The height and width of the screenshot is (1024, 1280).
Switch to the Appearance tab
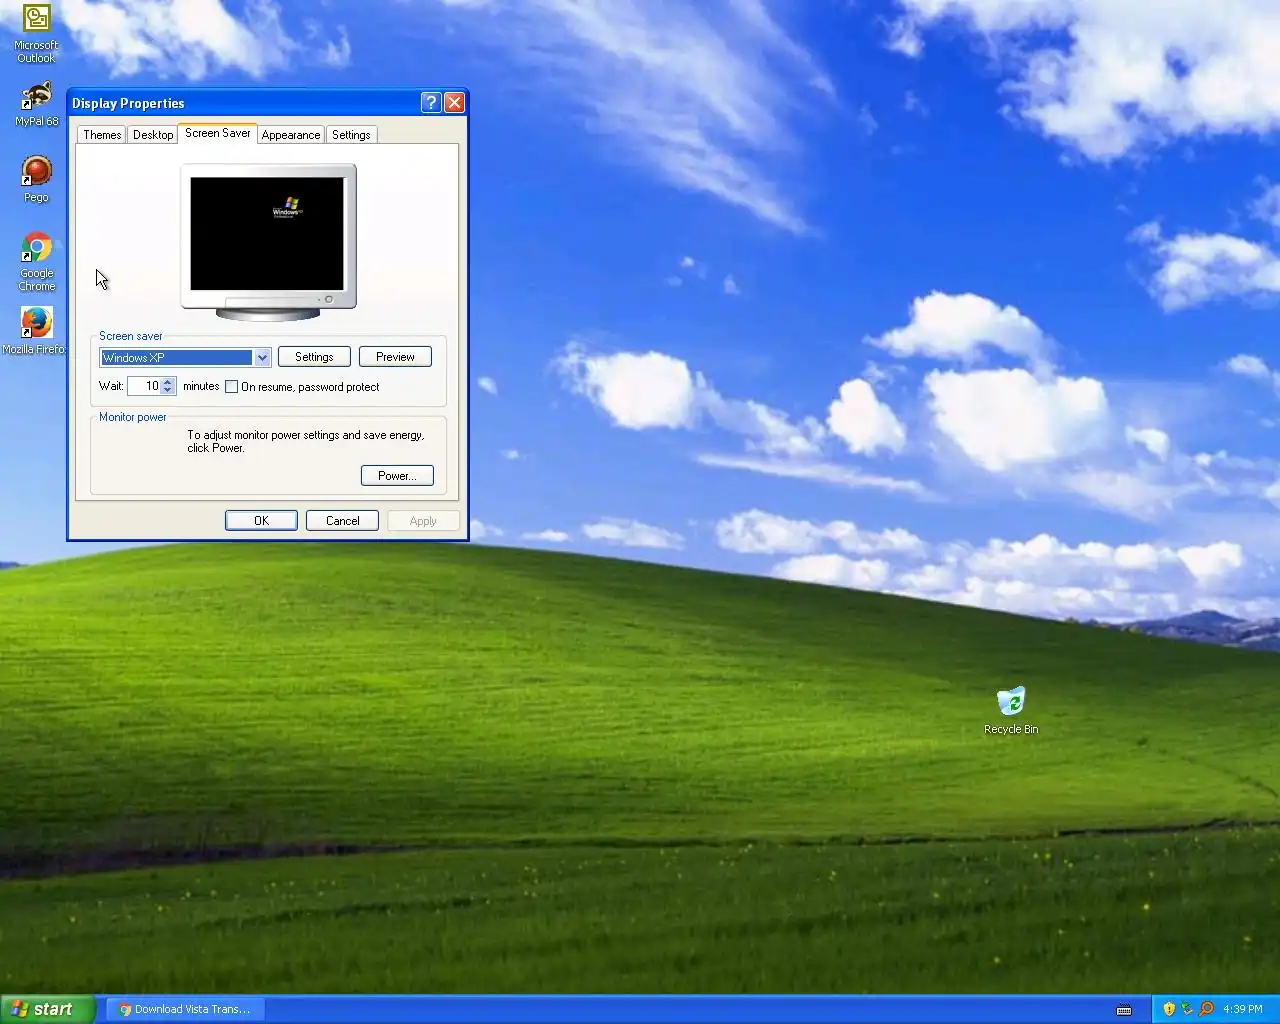pos(291,135)
